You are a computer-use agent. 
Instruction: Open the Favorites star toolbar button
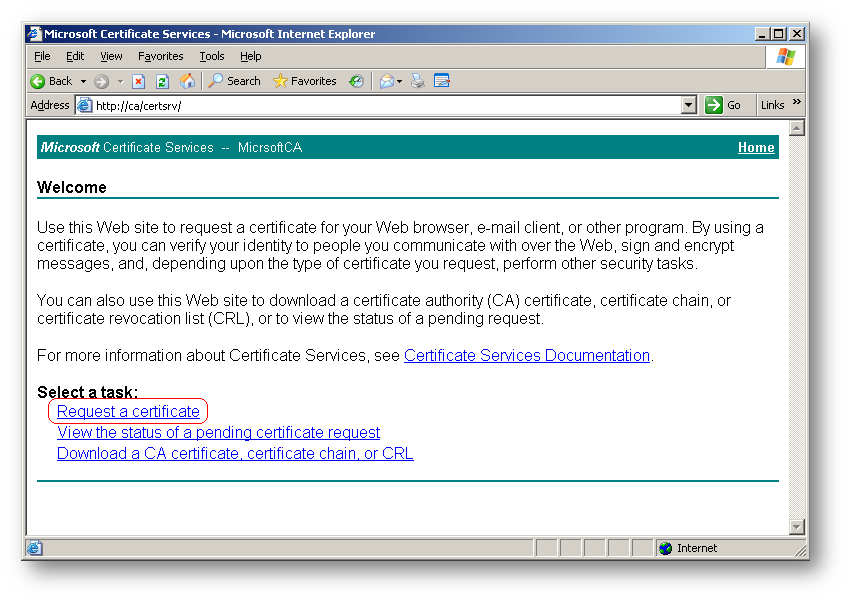tap(305, 81)
